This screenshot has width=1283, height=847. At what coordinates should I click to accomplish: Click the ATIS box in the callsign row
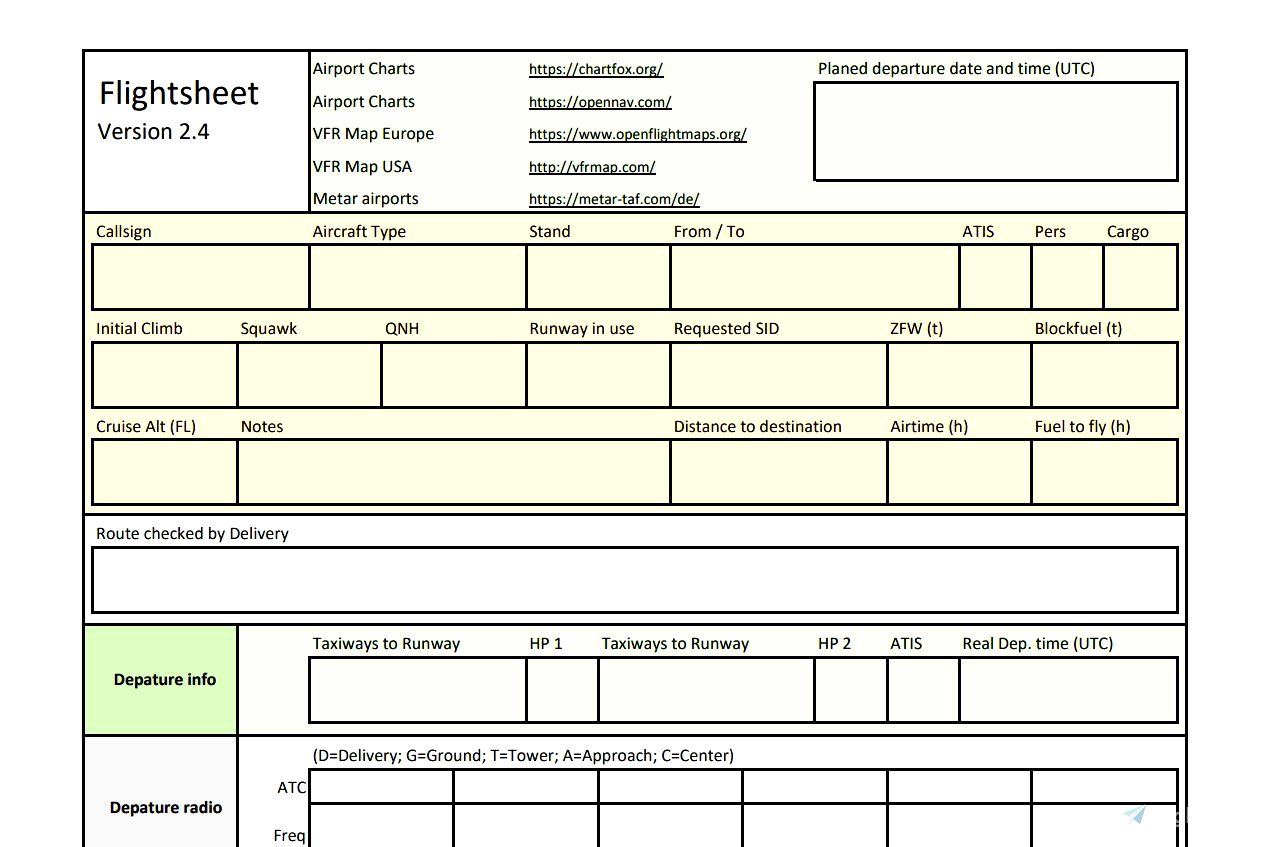(993, 277)
